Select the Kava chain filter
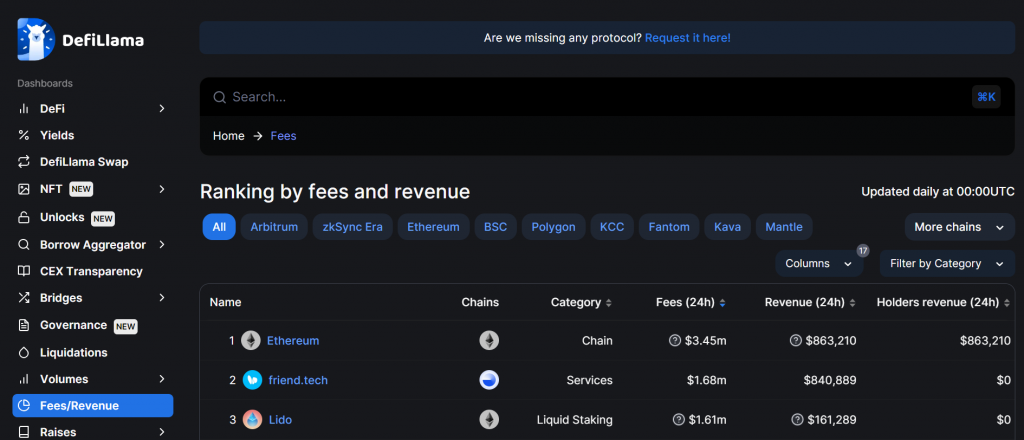Image resolution: width=1024 pixels, height=440 pixels. pos(728,227)
